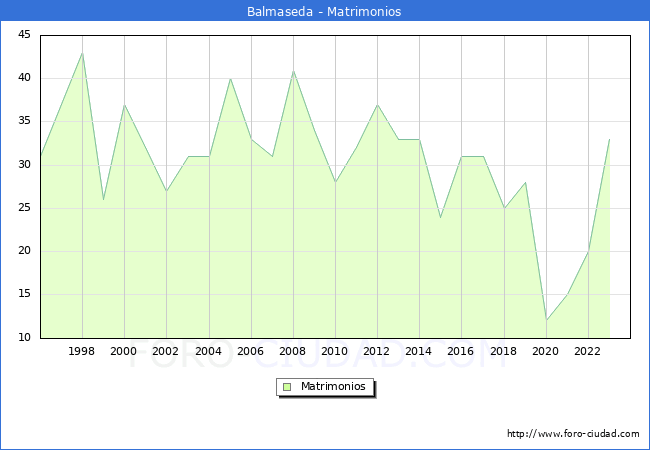This screenshot has width=650, height=450.
Task: Click the y-axis value 20
Action: 24,251
